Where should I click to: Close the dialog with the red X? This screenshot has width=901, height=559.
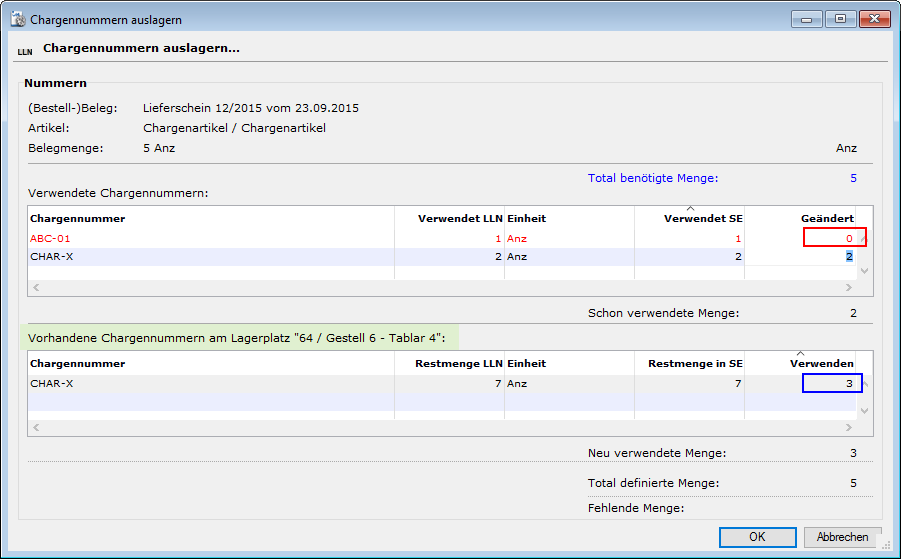tap(875, 19)
